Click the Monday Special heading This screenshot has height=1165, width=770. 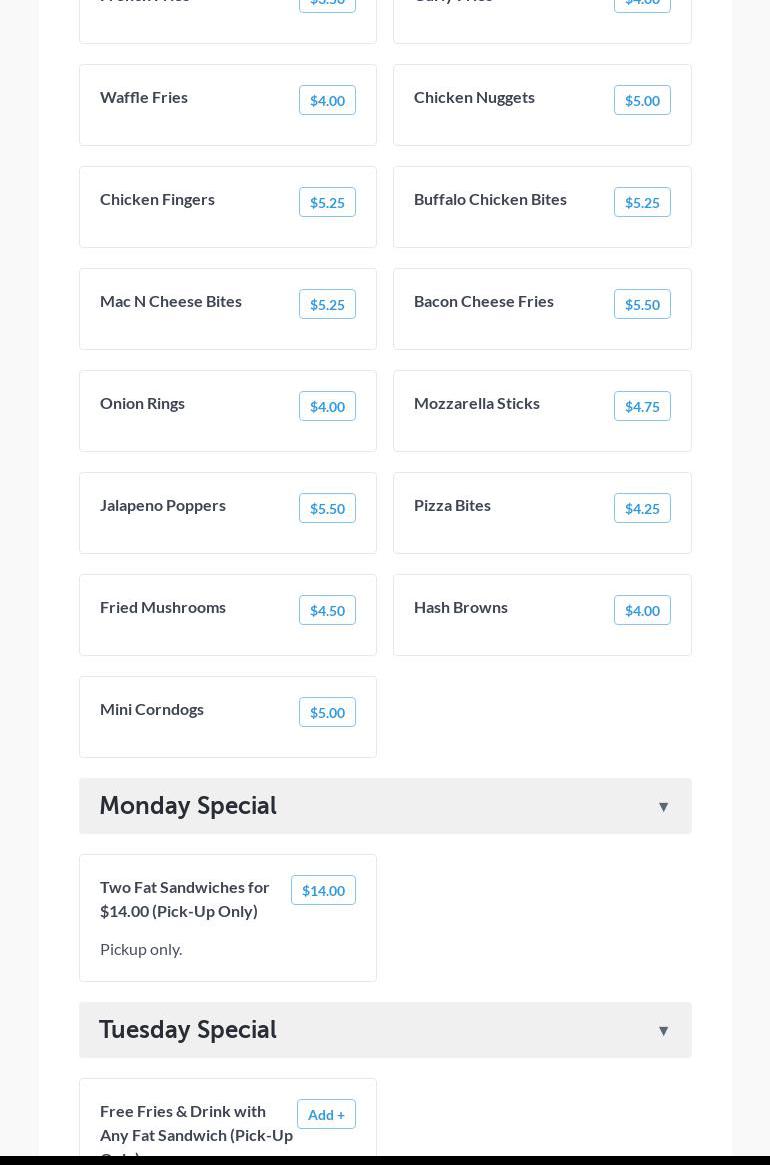188,806
